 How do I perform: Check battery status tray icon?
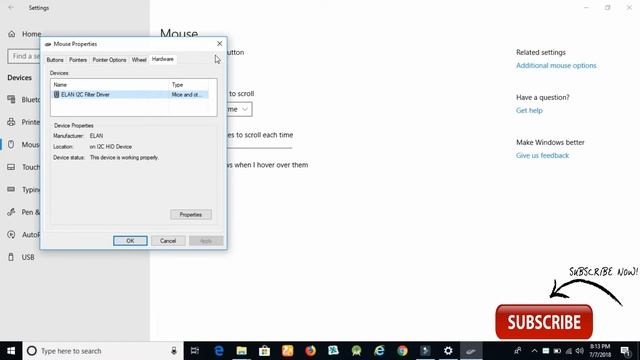click(557, 351)
